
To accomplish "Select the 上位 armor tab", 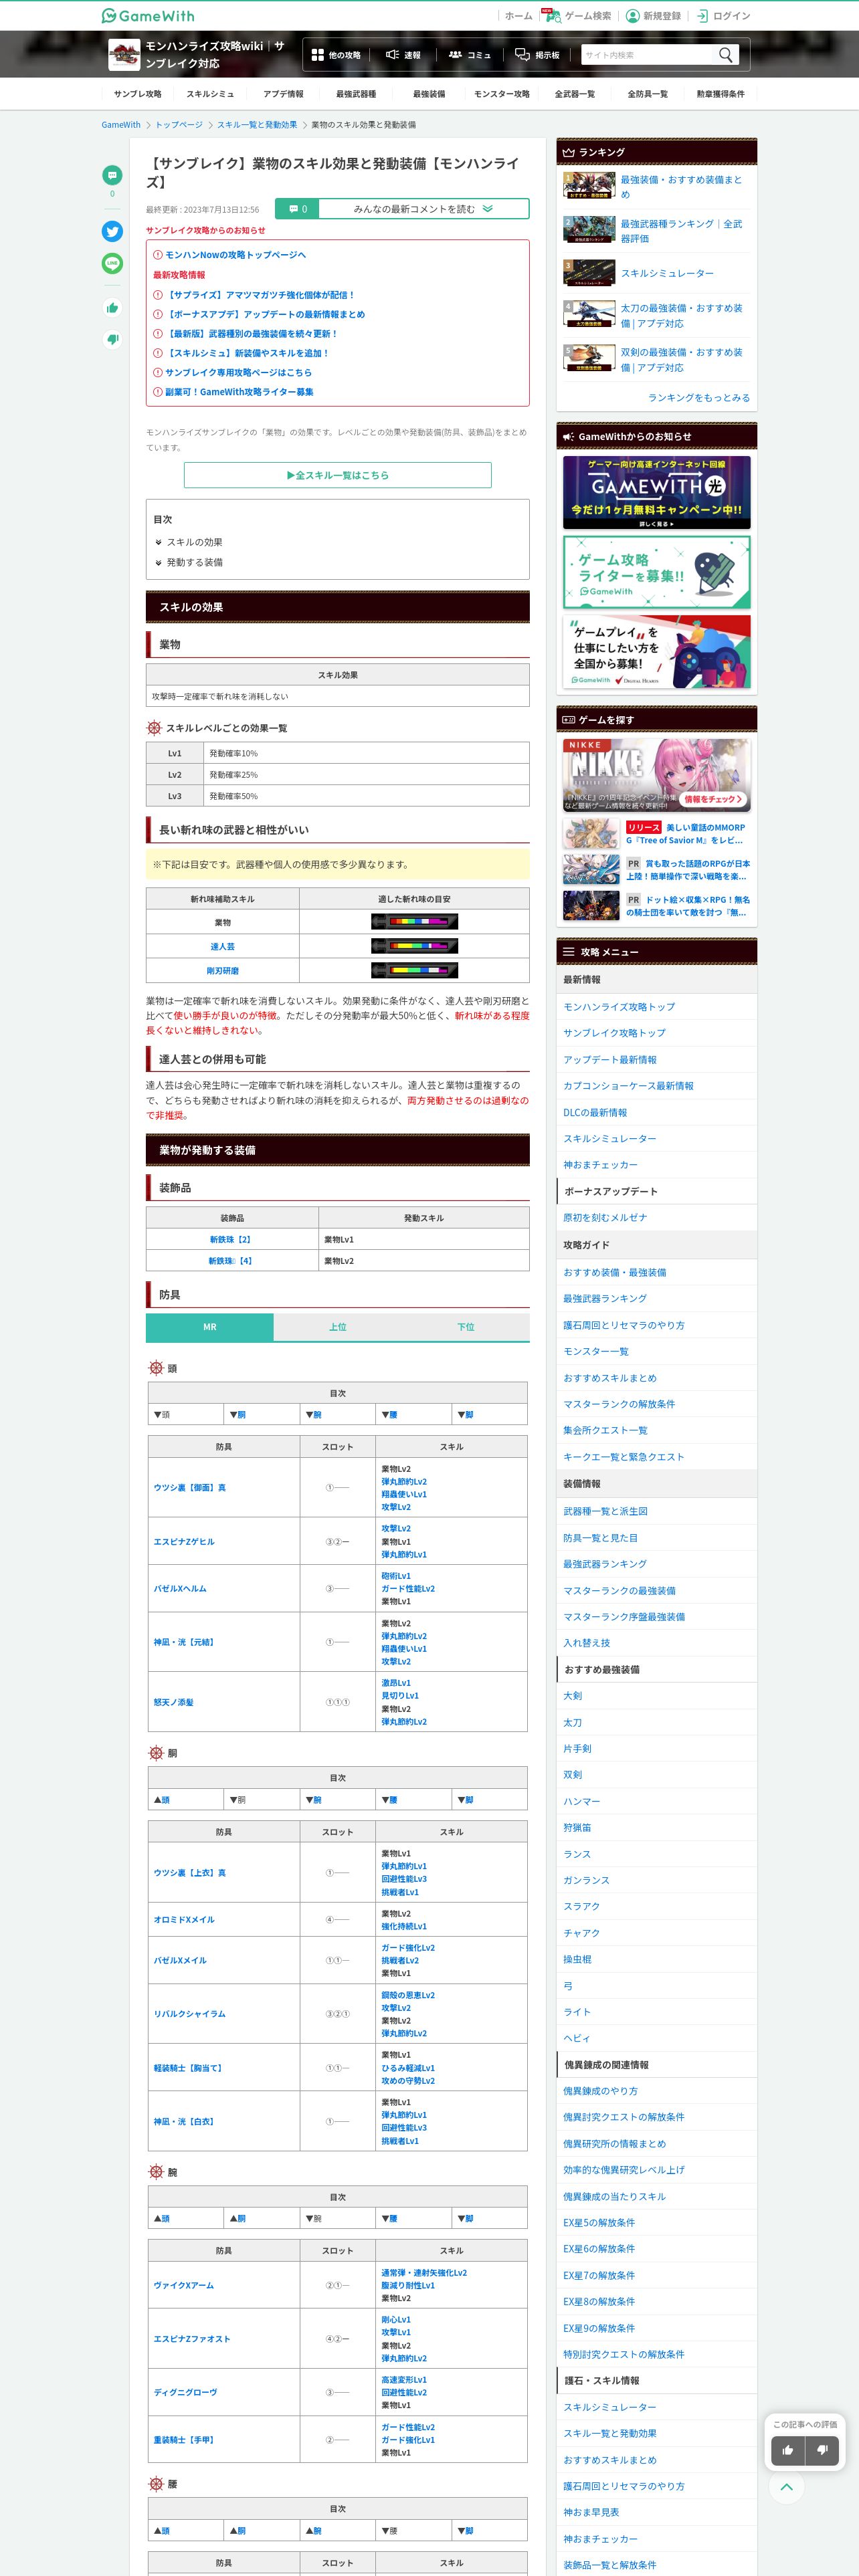I will [338, 1327].
